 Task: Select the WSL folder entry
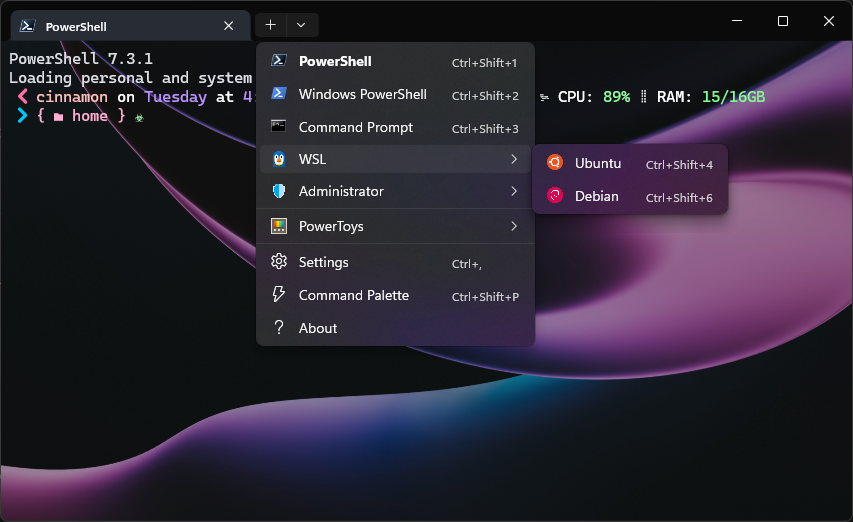(x=395, y=159)
